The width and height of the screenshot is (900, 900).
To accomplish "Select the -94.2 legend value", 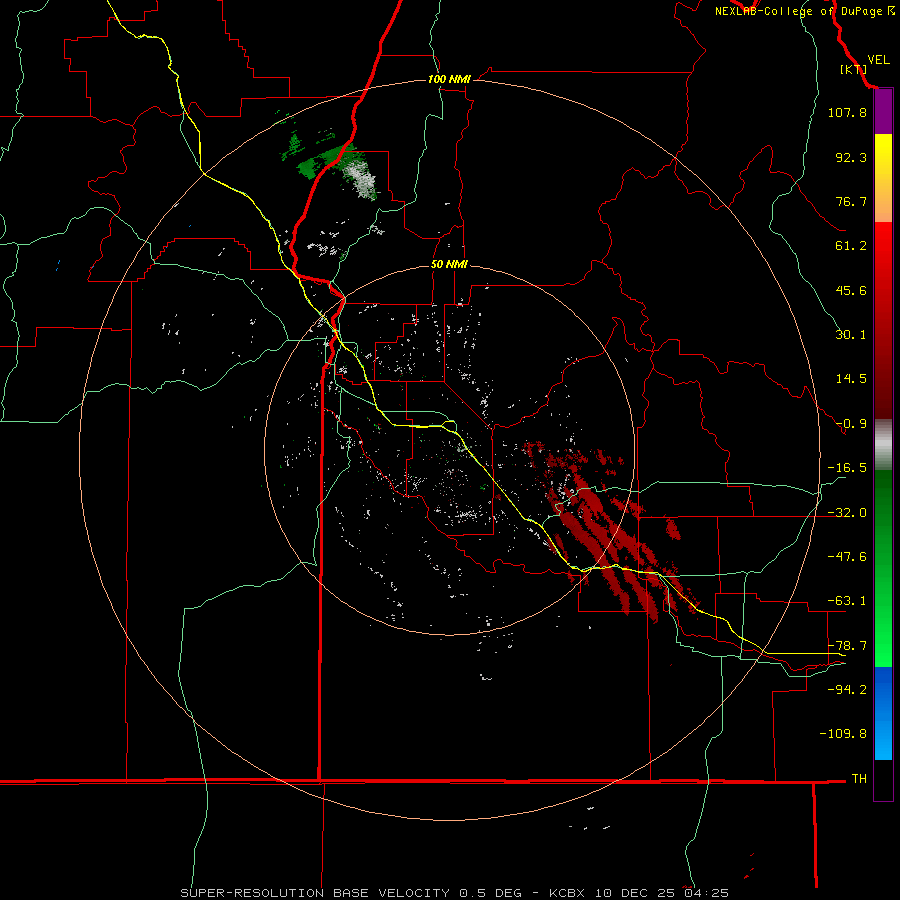I will [x=847, y=689].
